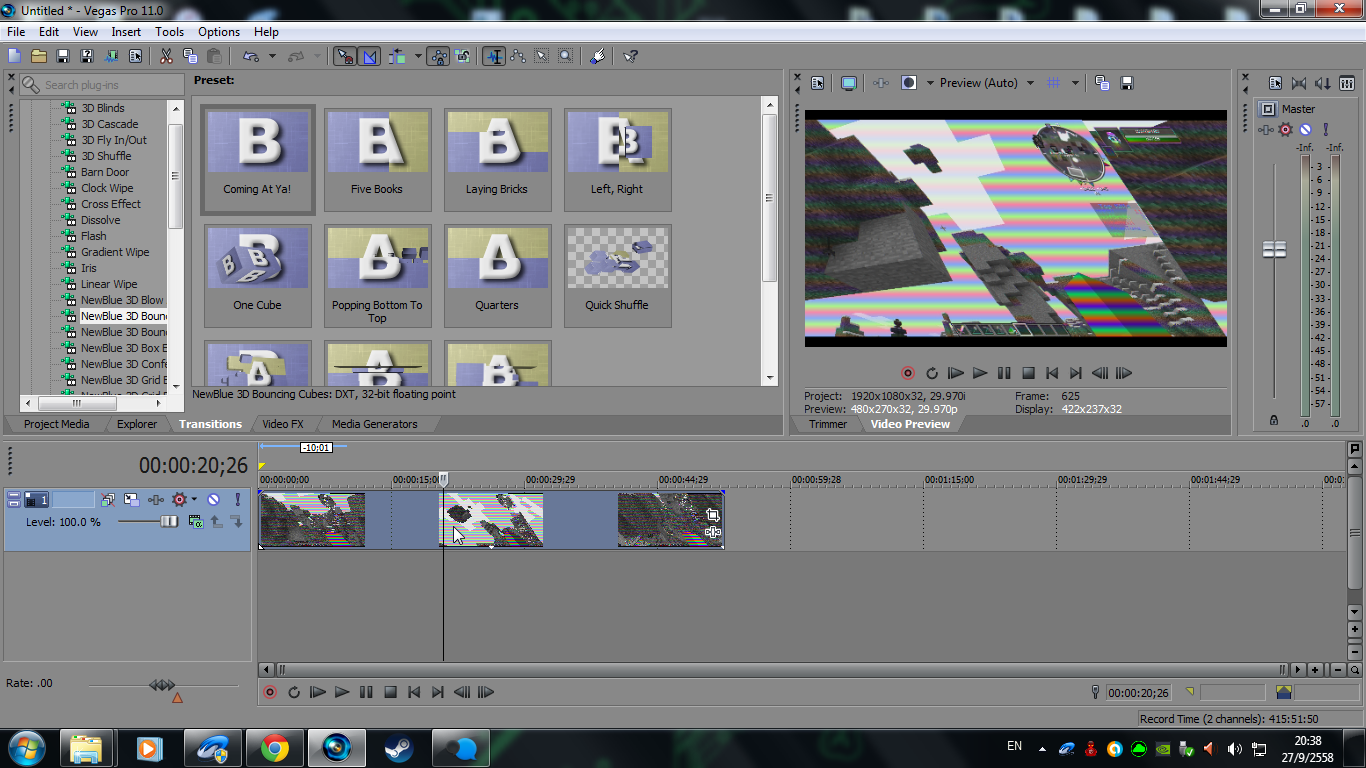Image resolution: width=1366 pixels, height=768 pixels.
Task: Save the project using the floppy disk icon
Action: click(x=63, y=57)
